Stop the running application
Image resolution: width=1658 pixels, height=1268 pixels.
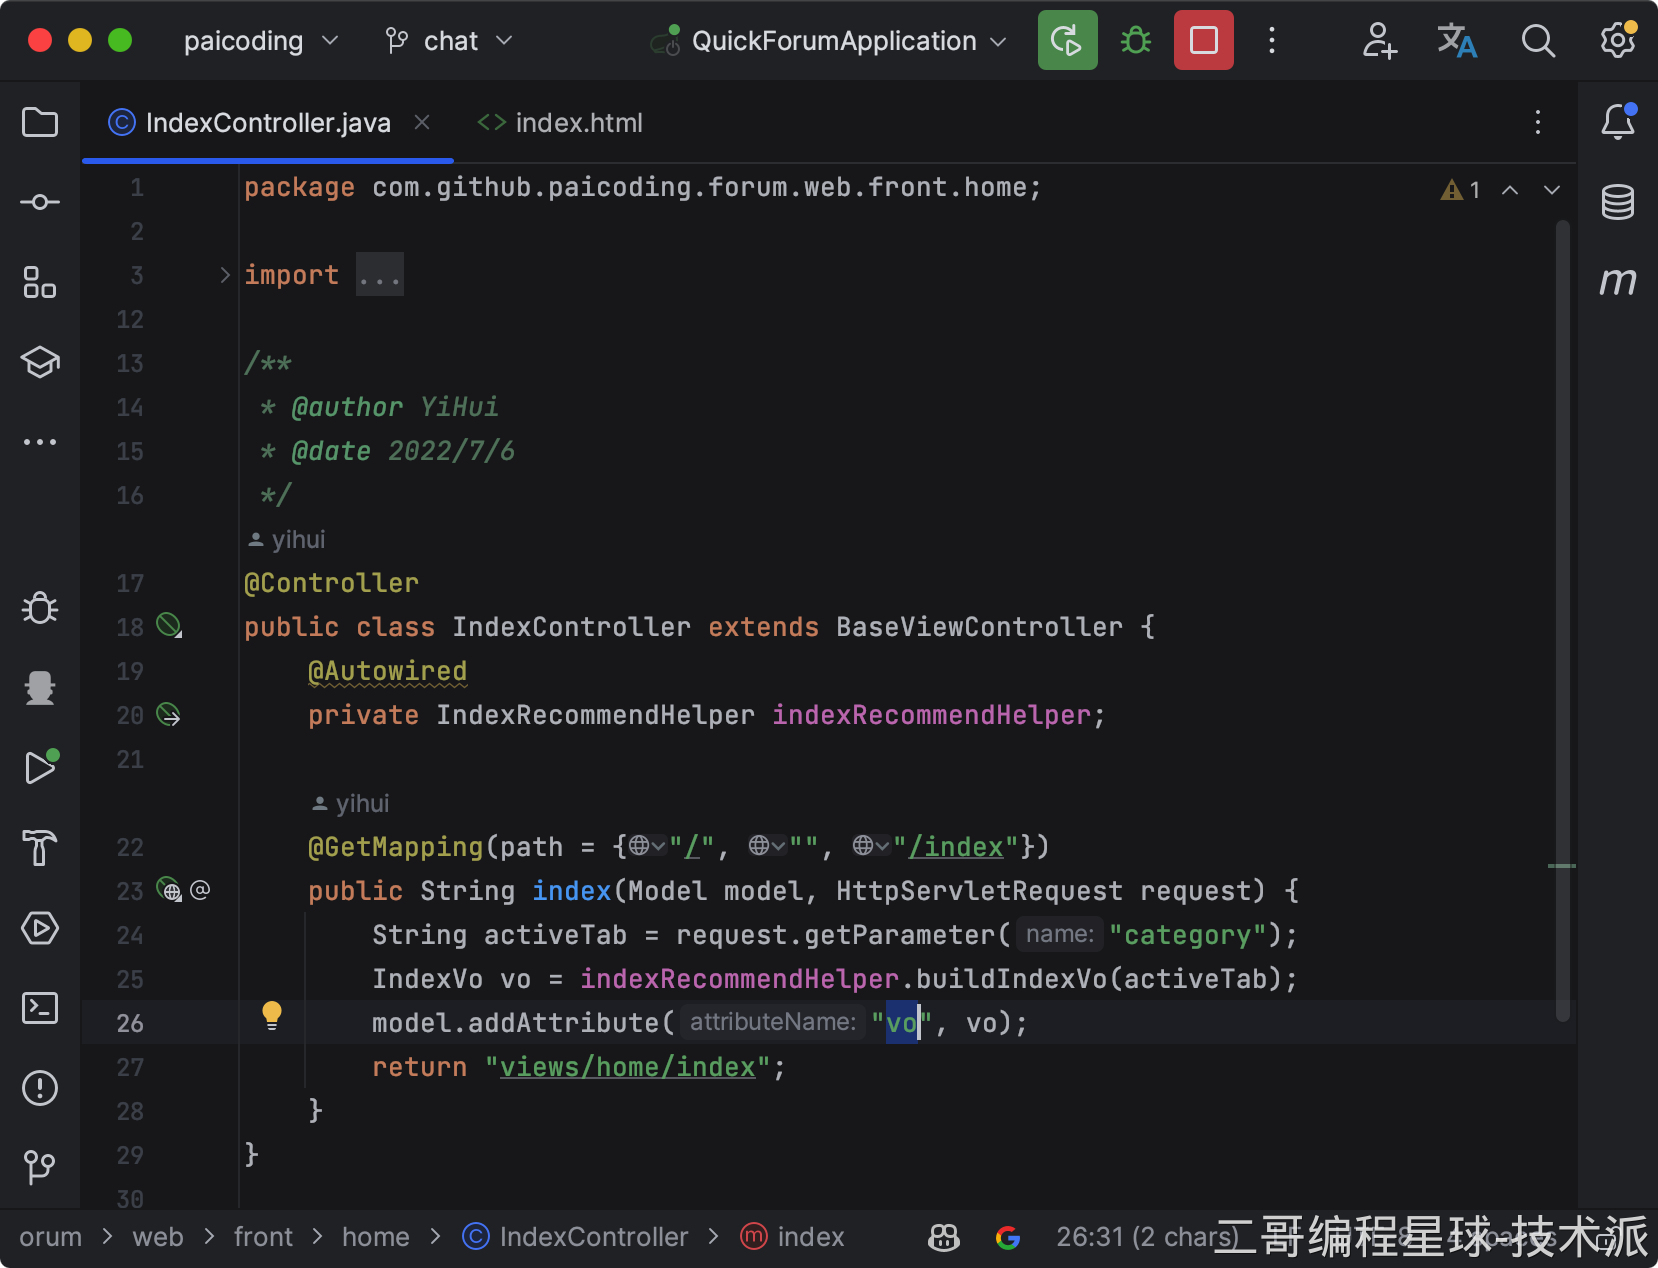click(x=1204, y=40)
